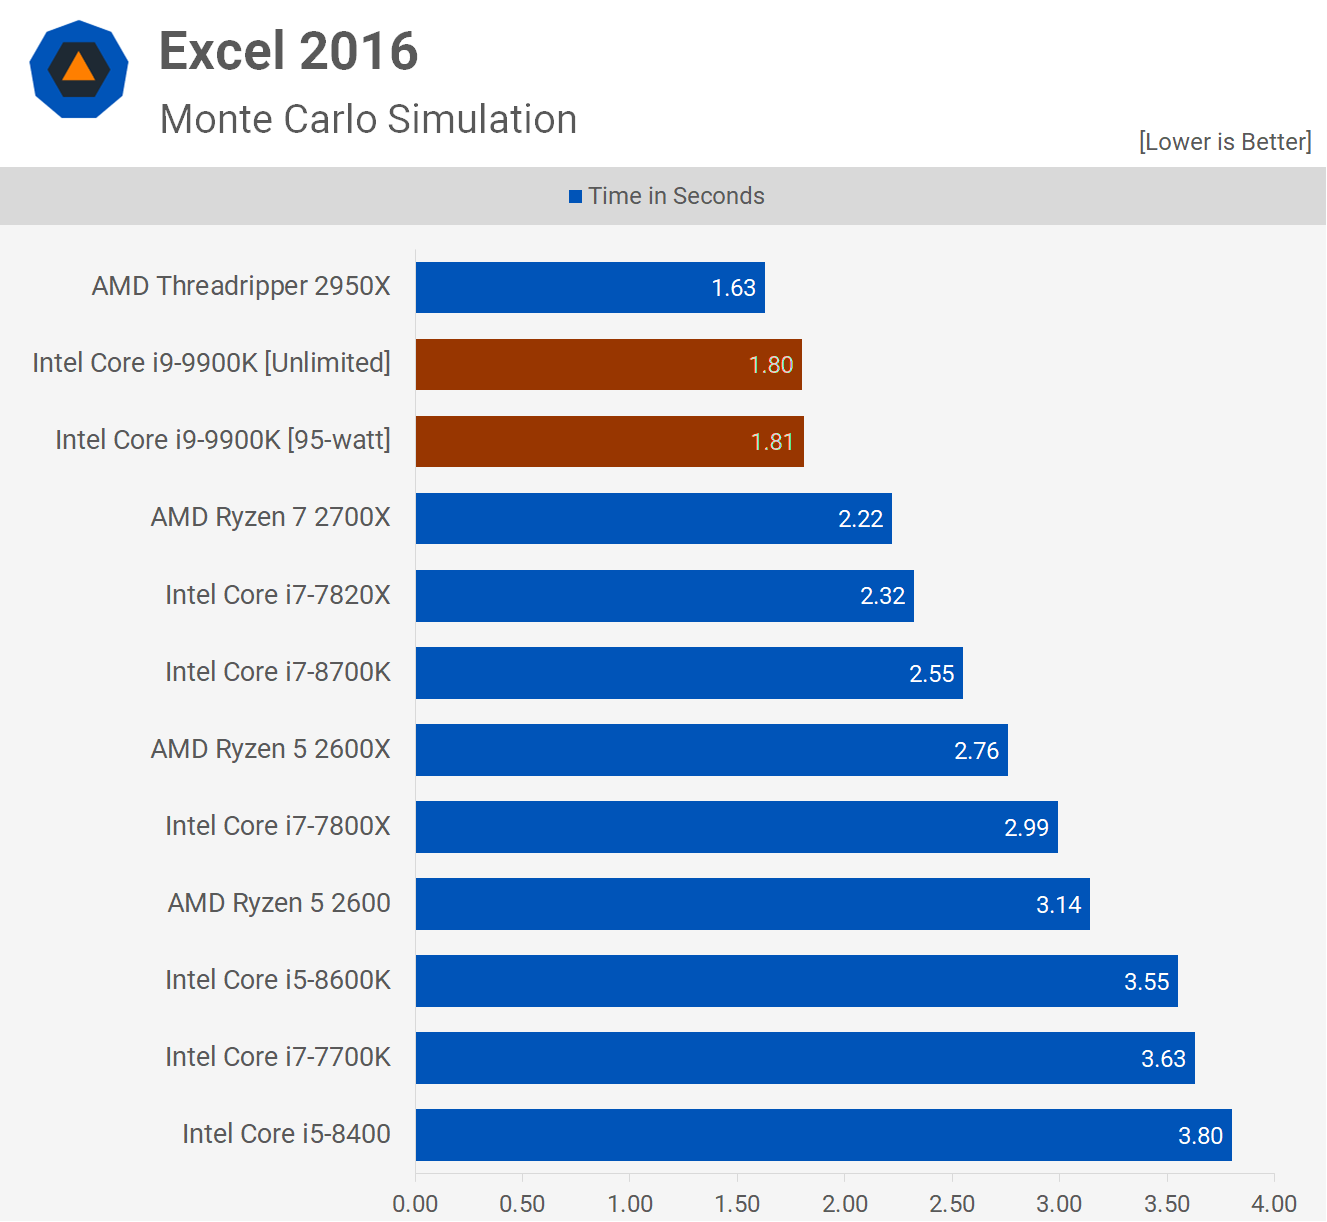Click the 3.55 bar value

(x=1147, y=982)
